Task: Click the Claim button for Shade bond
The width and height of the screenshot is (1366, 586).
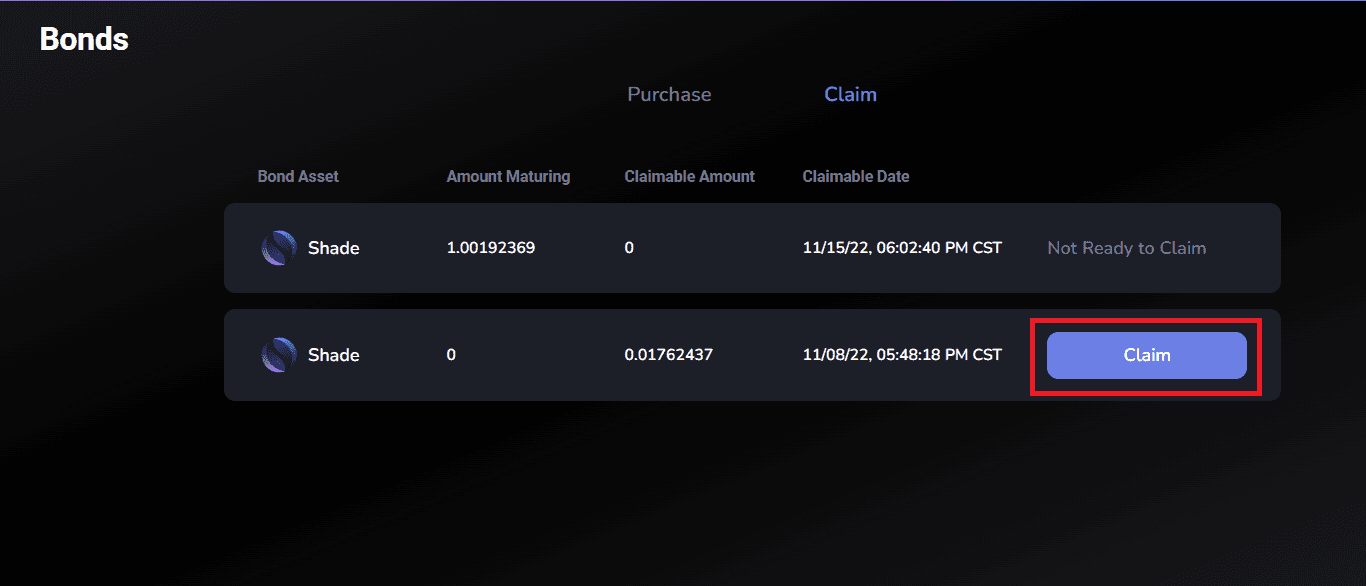Action: (1146, 355)
